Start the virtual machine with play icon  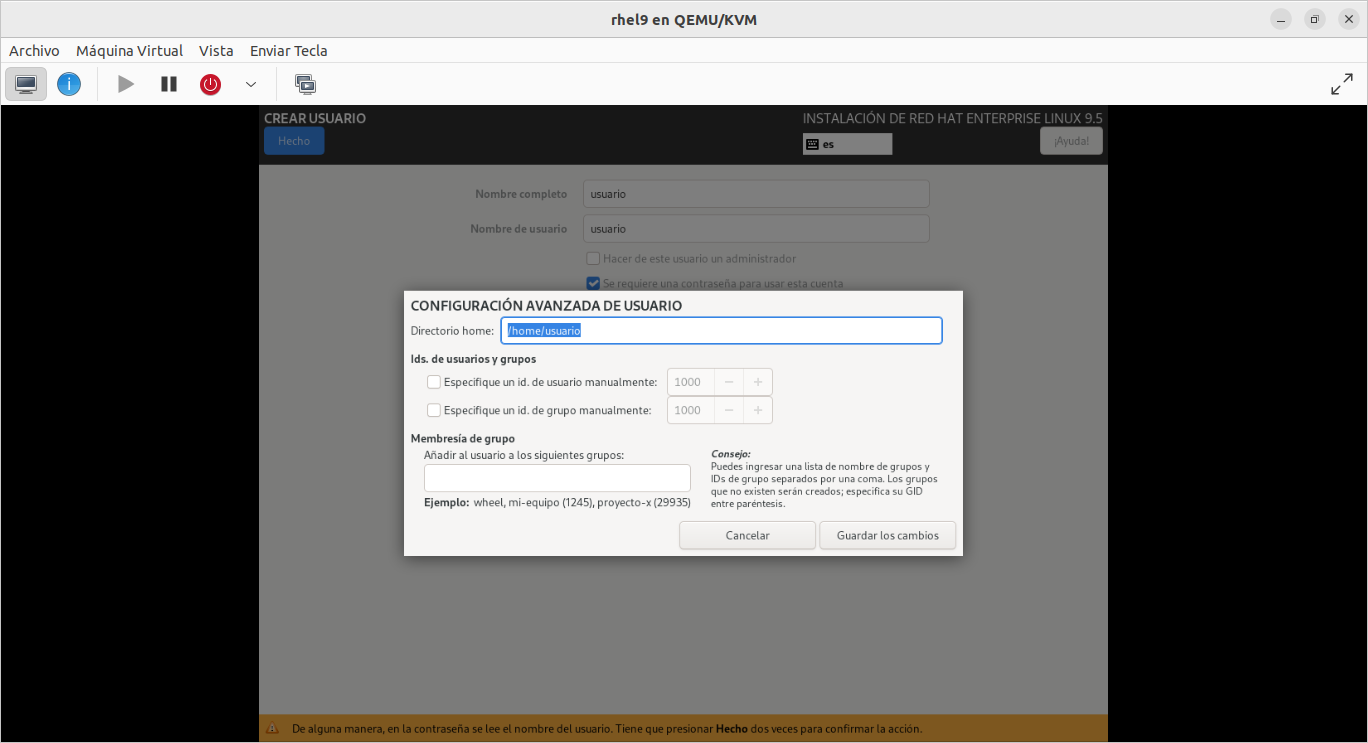point(126,84)
